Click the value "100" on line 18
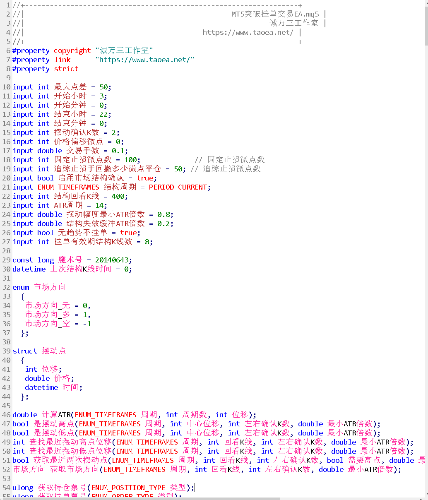This screenshot has height=500, width=428. [131, 160]
